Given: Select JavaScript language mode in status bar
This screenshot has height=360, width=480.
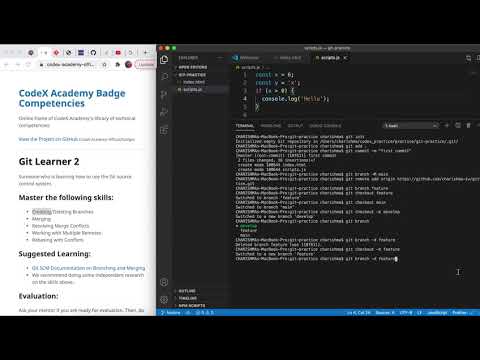Looking at the screenshot, I should (437, 313).
